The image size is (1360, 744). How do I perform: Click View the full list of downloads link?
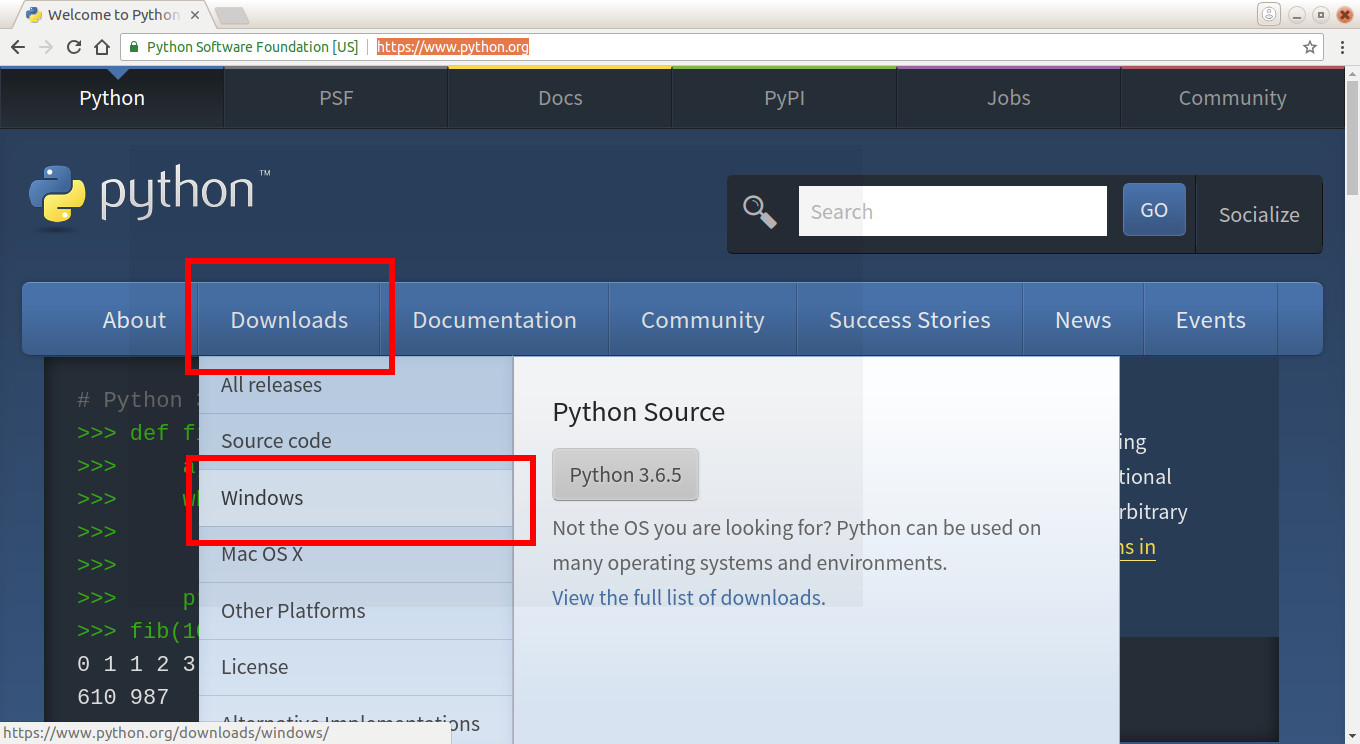[x=689, y=598]
